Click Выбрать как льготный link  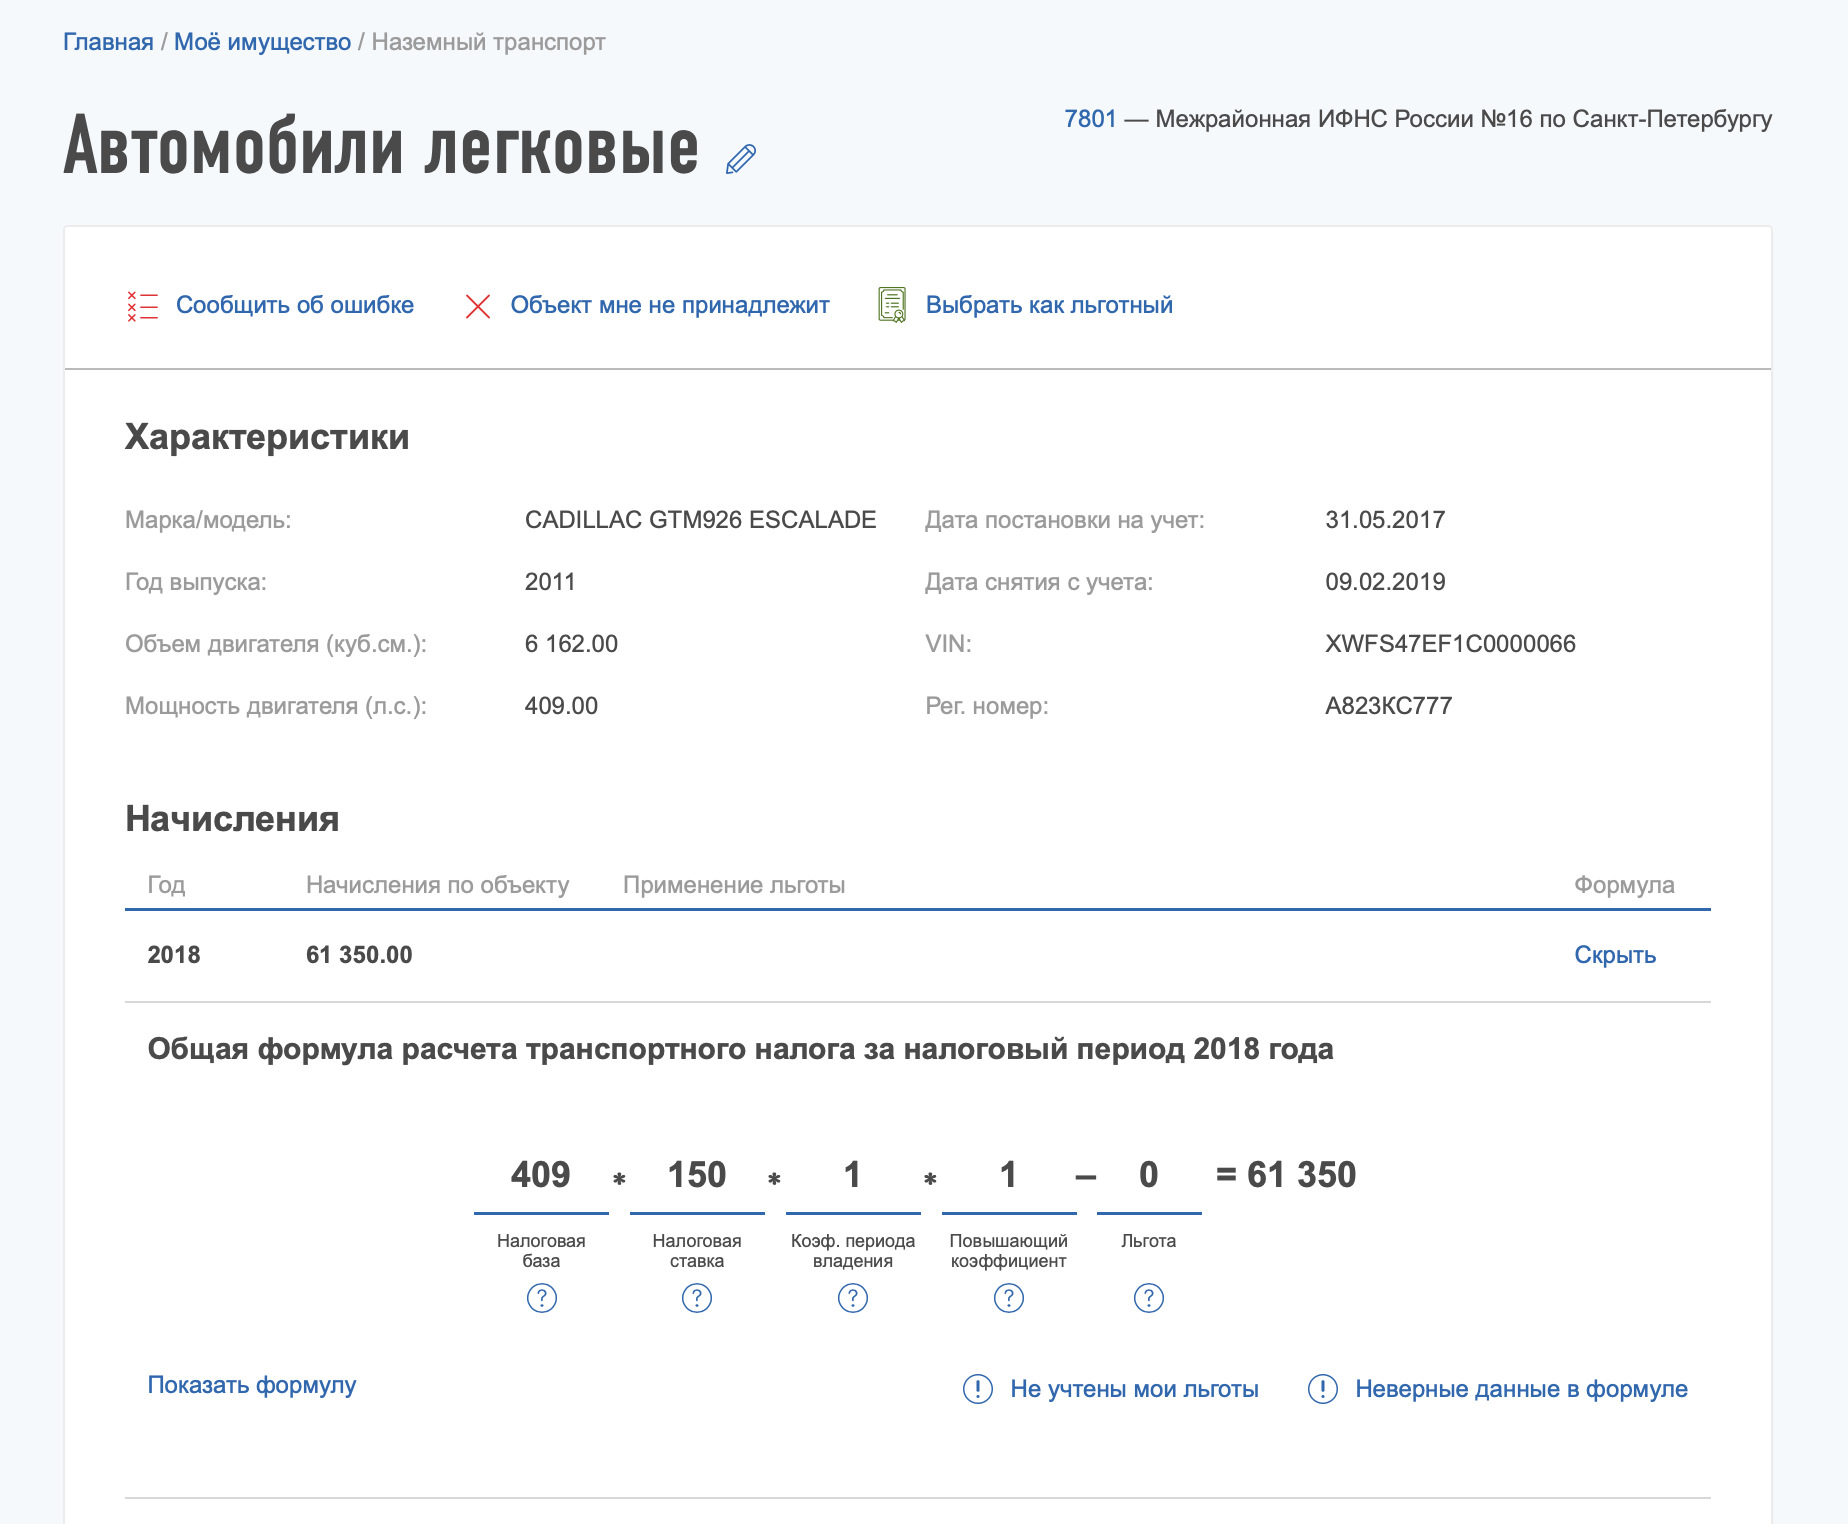coord(1049,305)
